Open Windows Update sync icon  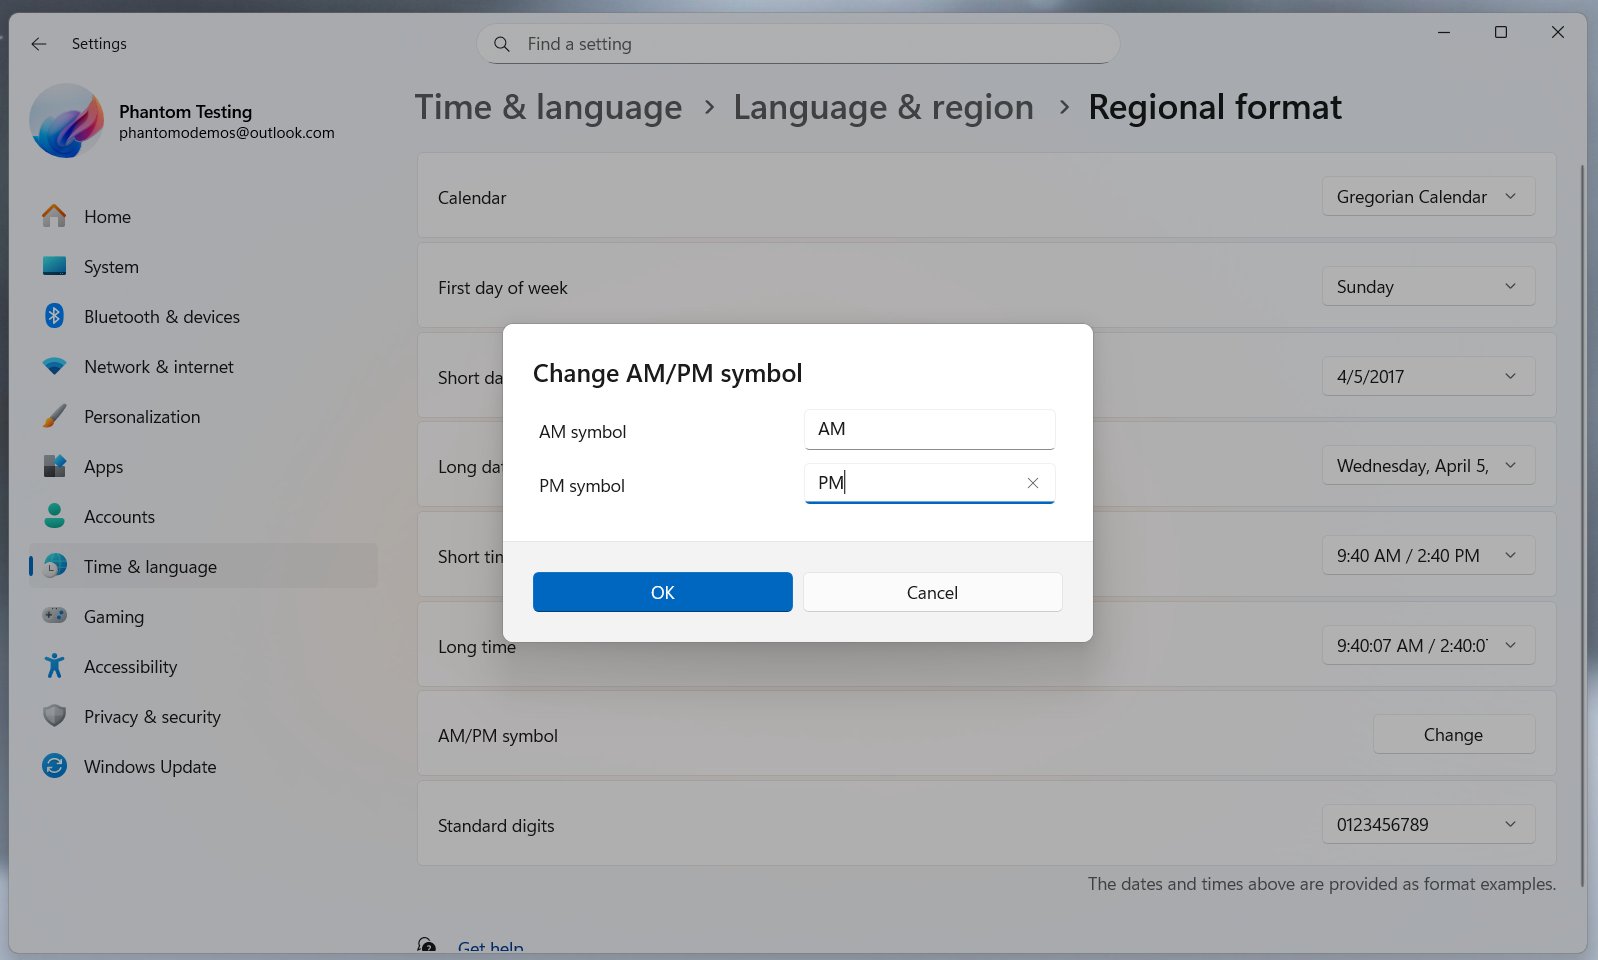[x=54, y=766]
